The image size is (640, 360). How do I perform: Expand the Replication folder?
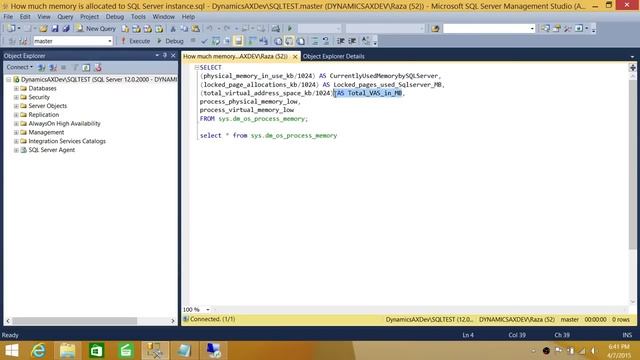point(16,115)
